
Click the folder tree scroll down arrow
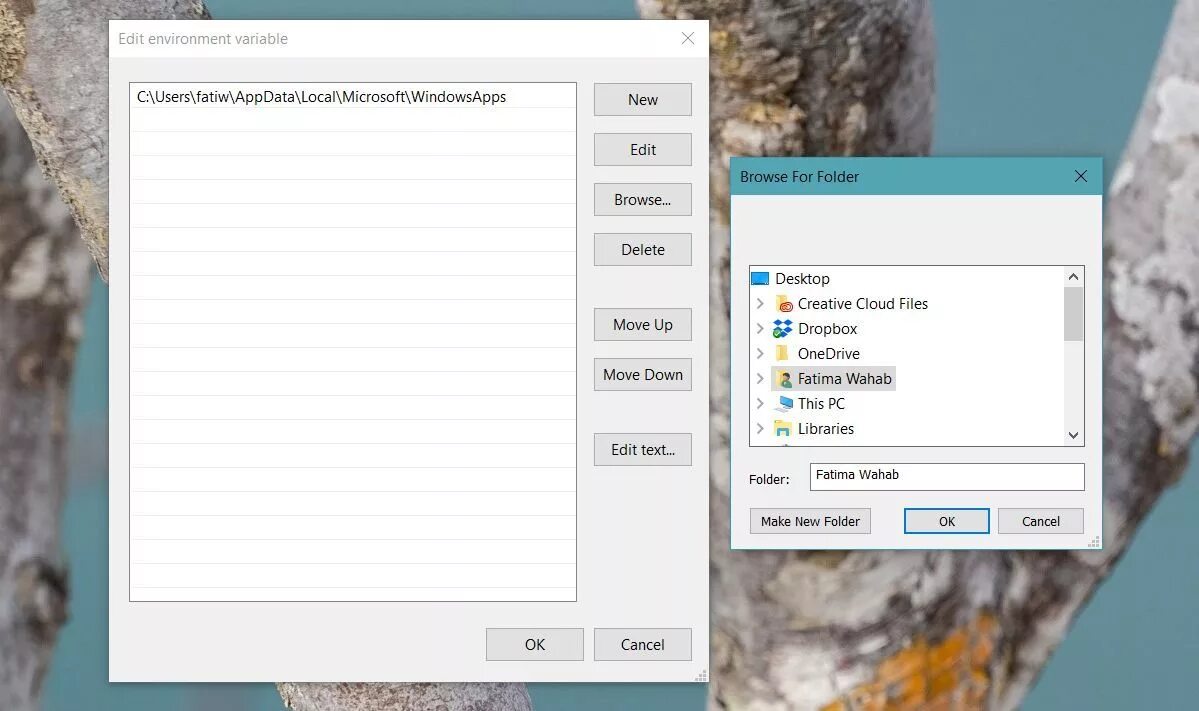pos(1074,435)
